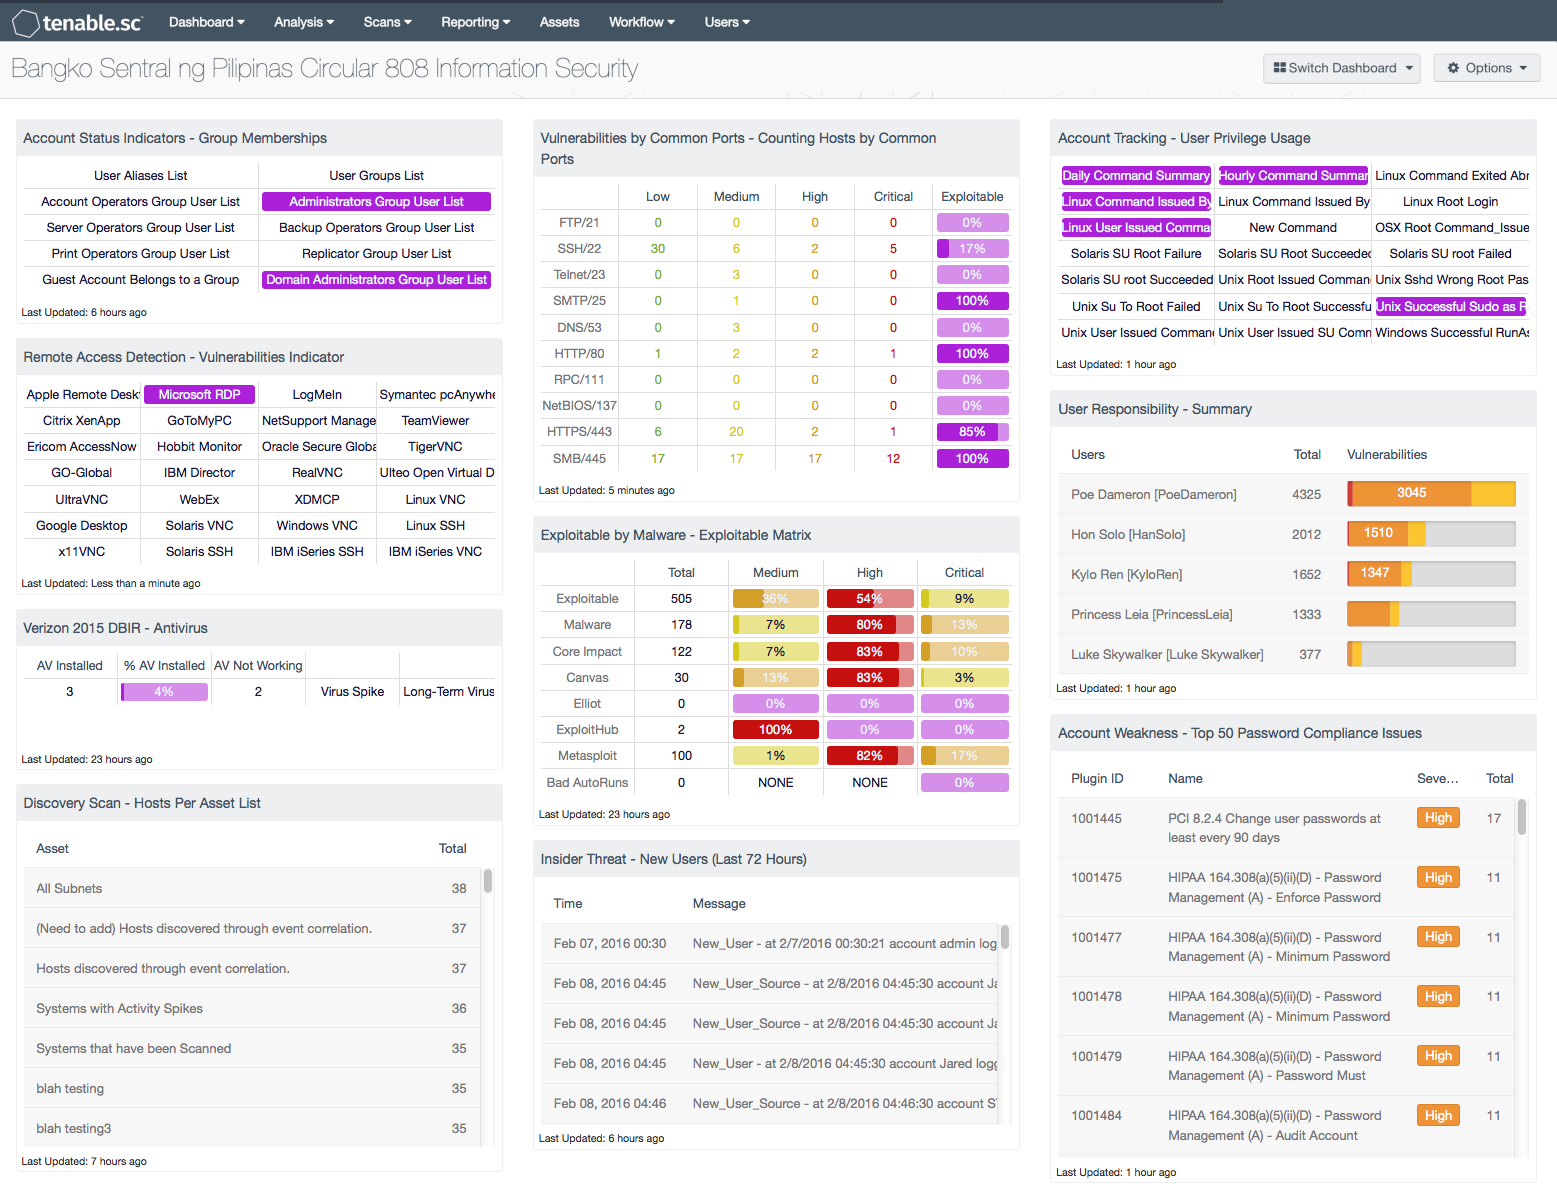Open plugin 1001475 password issue row

[x=1286, y=887]
